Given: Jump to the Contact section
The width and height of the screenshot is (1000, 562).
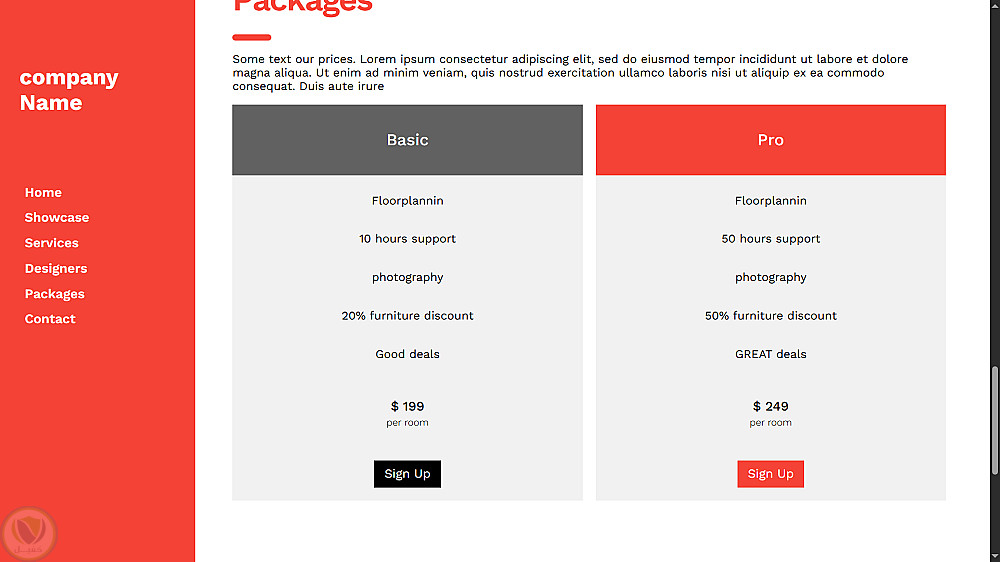Looking at the screenshot, I should pyautogui.click(x=50, y=319).
